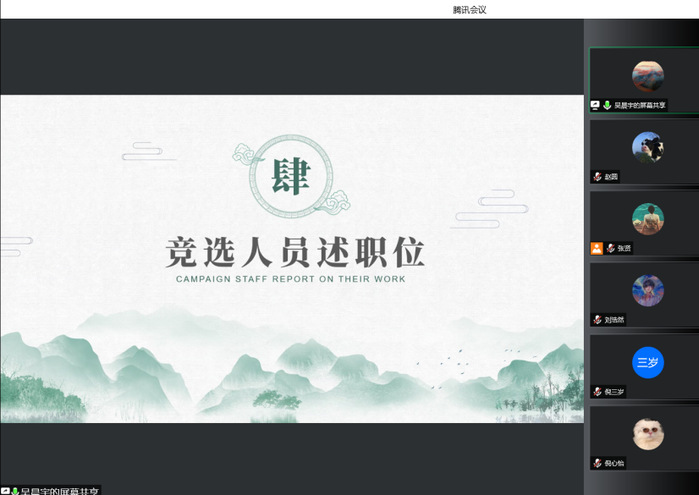Select 张贤's participant avatar

tap(647, 219)
